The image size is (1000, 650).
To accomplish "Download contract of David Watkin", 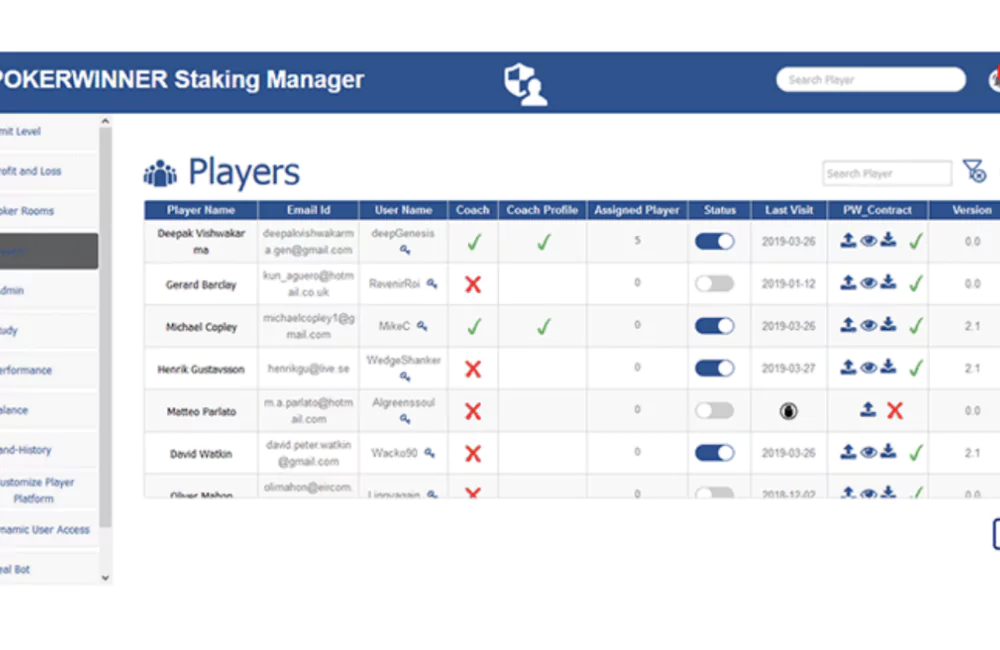I will click(888, 452).
